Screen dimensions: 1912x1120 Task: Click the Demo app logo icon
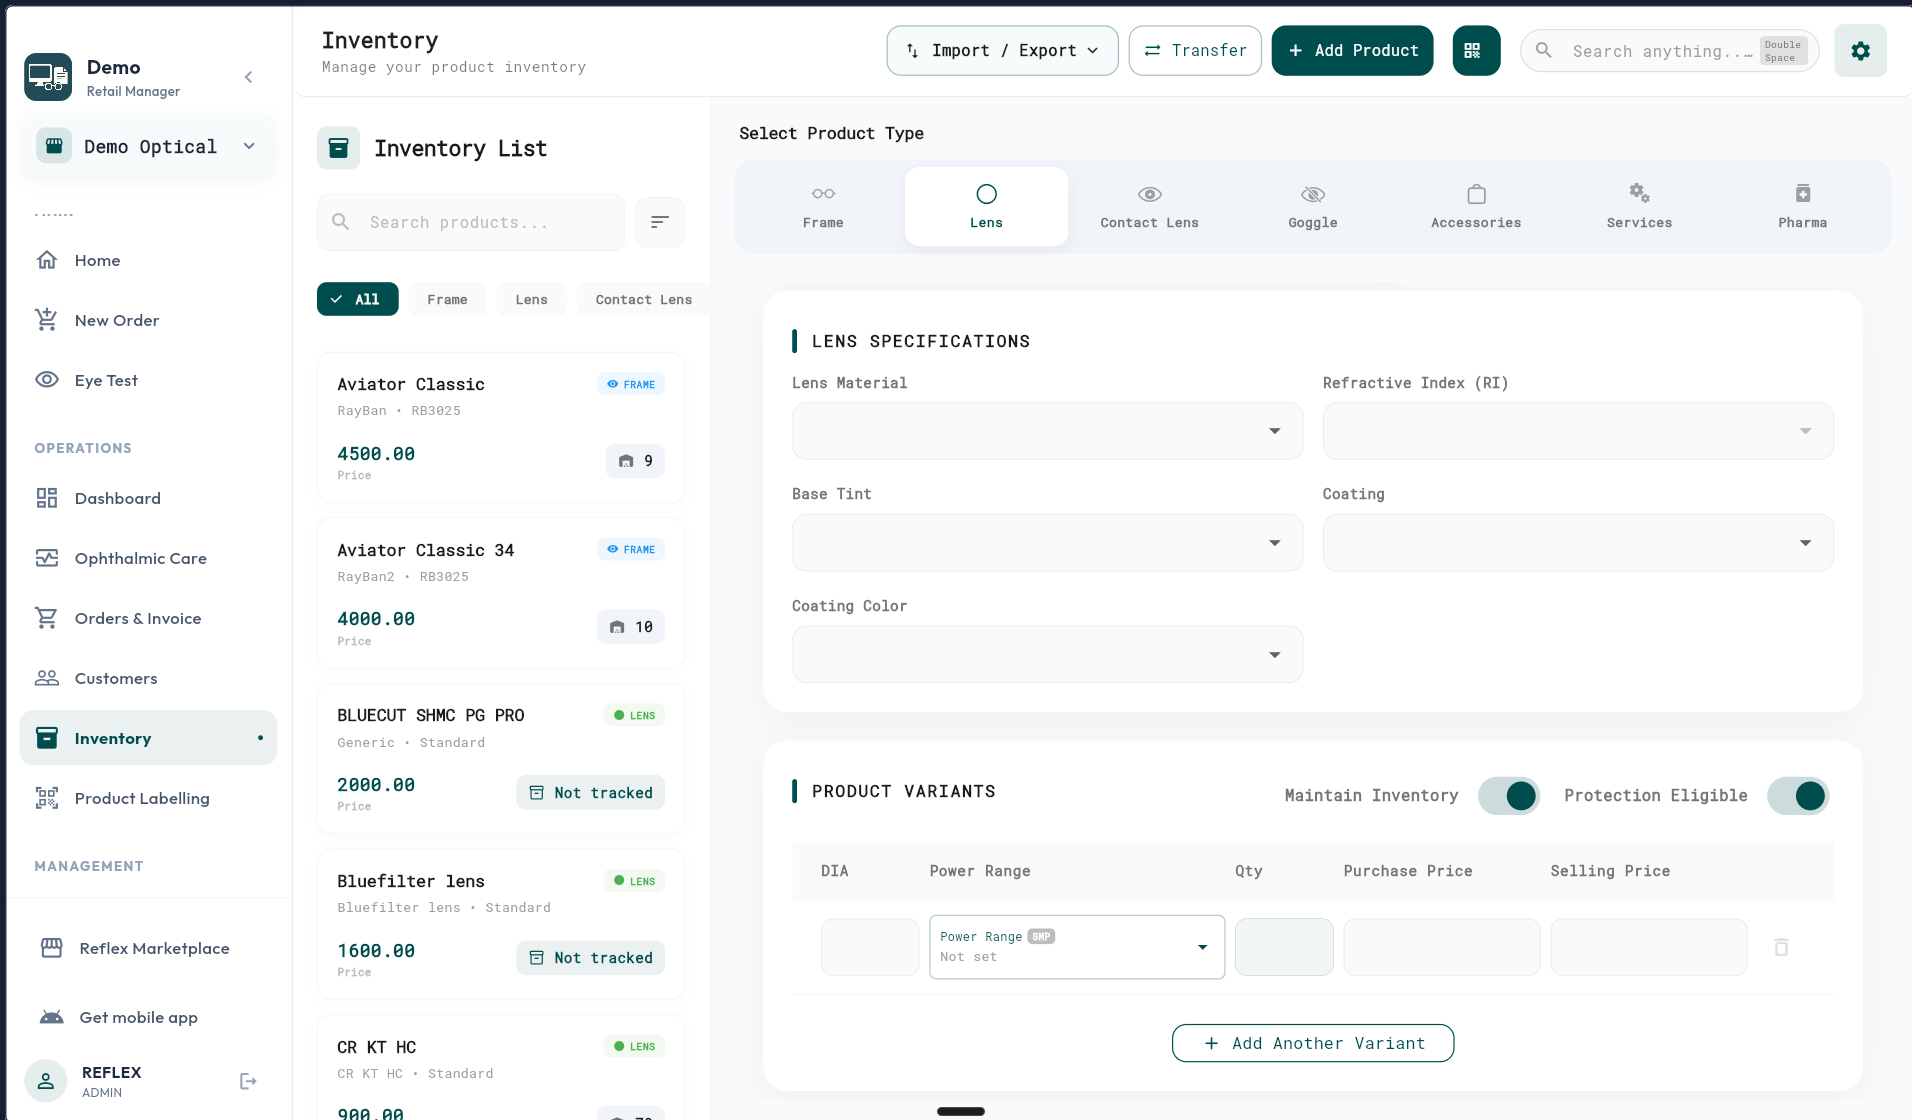click(48, 77)
